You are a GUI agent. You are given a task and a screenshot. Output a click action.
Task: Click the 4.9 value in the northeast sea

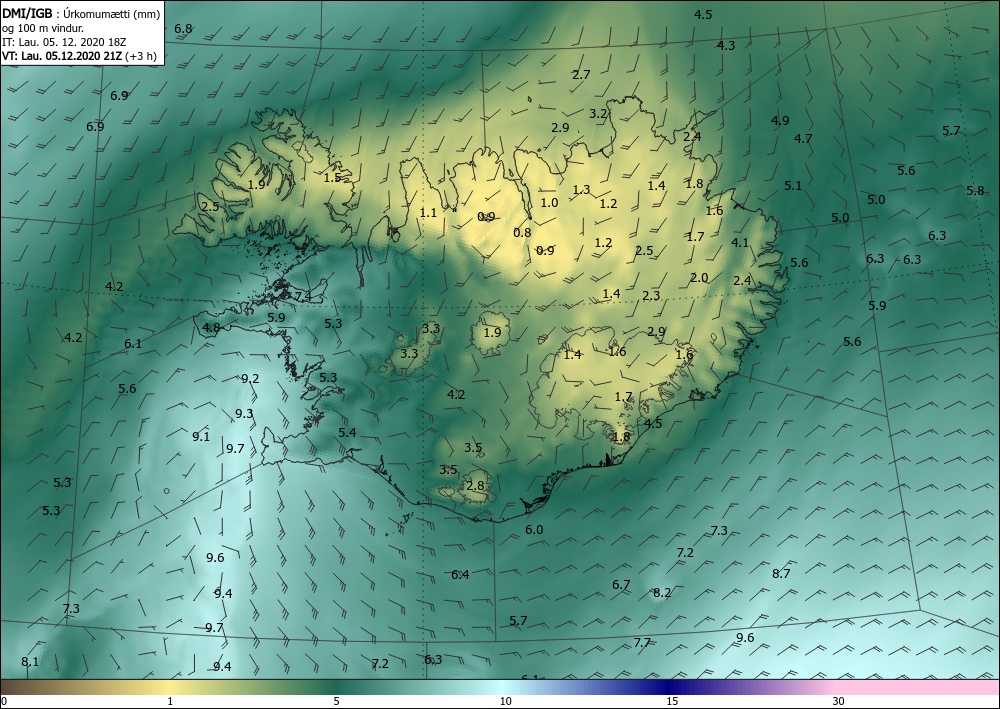coord(780,121)
